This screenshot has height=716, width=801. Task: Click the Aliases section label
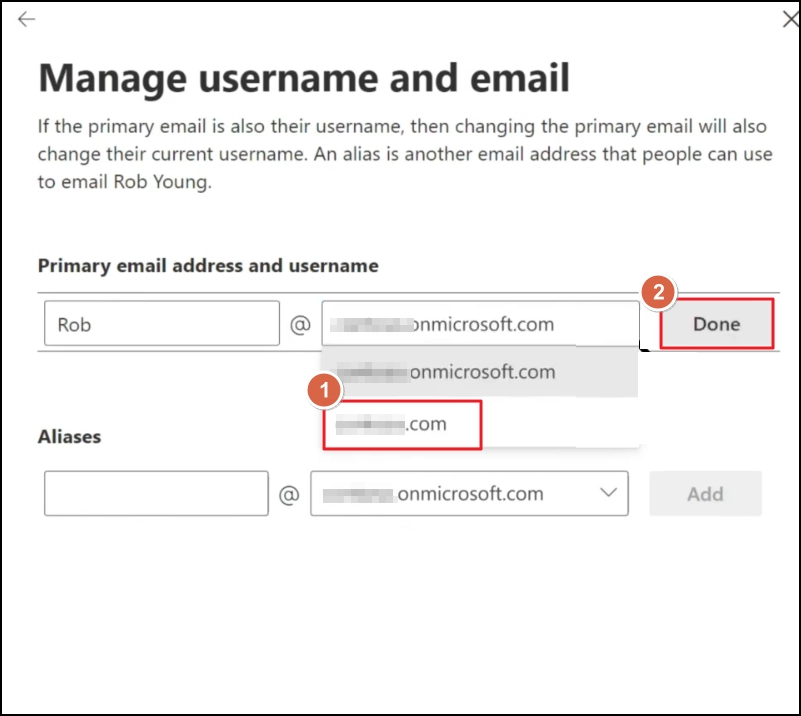[x=67, y=437]
